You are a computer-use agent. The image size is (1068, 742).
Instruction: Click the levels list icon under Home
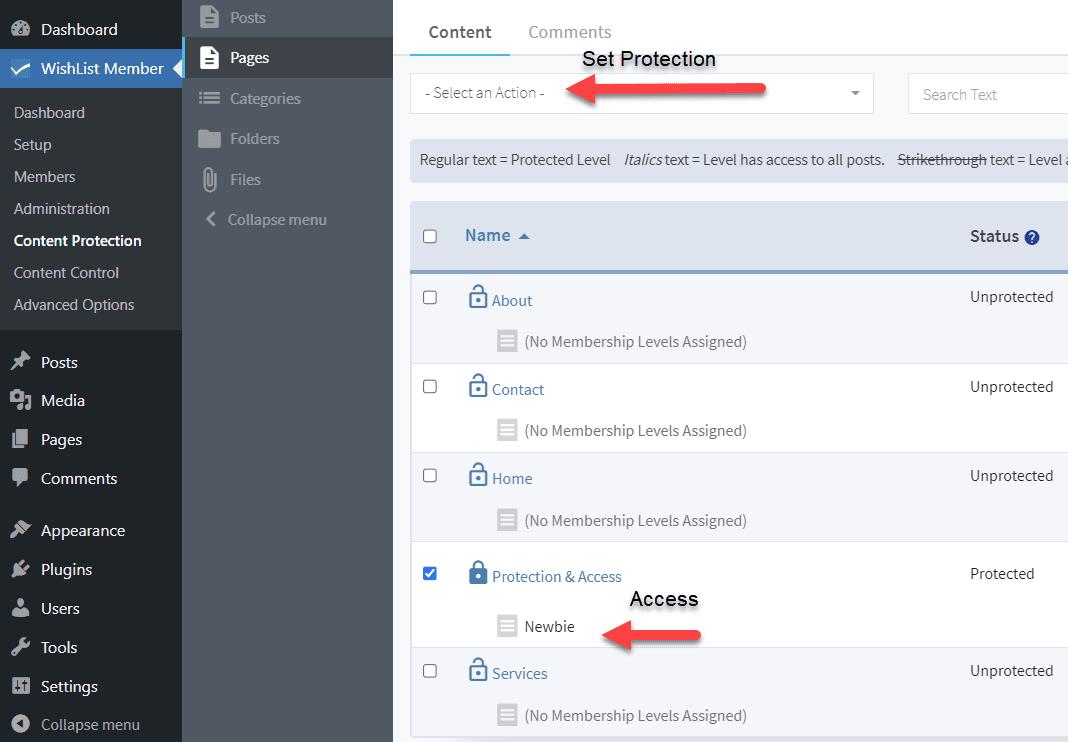coord(507,520)
